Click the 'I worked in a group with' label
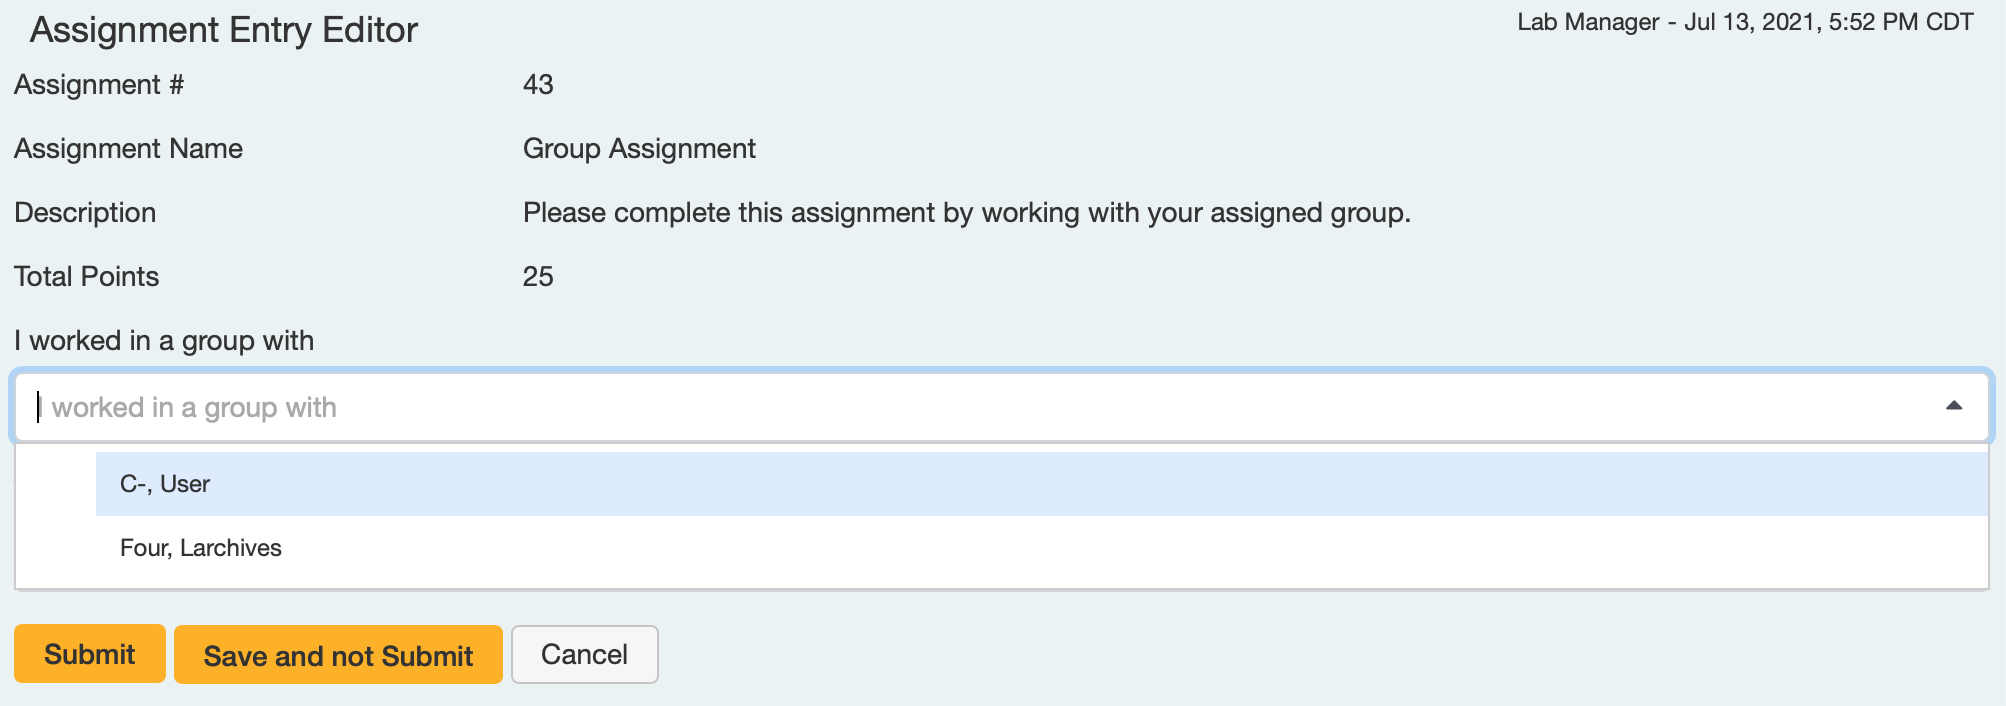2006x706 pixels. (164, 341)
